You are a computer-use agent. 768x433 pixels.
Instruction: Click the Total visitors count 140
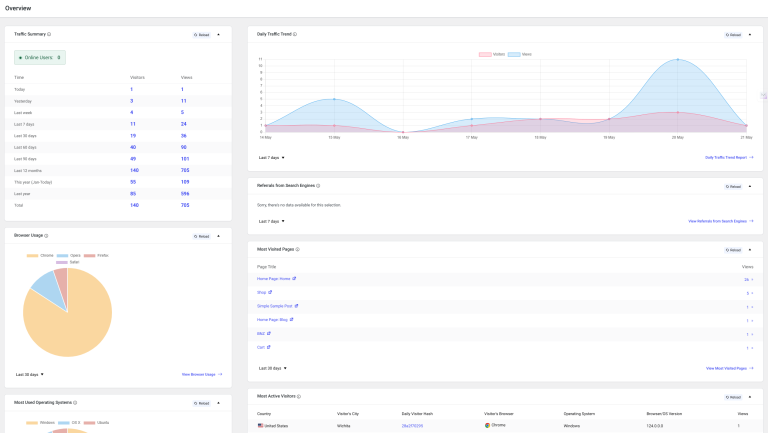pyautogui.click(x=134, y=205)
